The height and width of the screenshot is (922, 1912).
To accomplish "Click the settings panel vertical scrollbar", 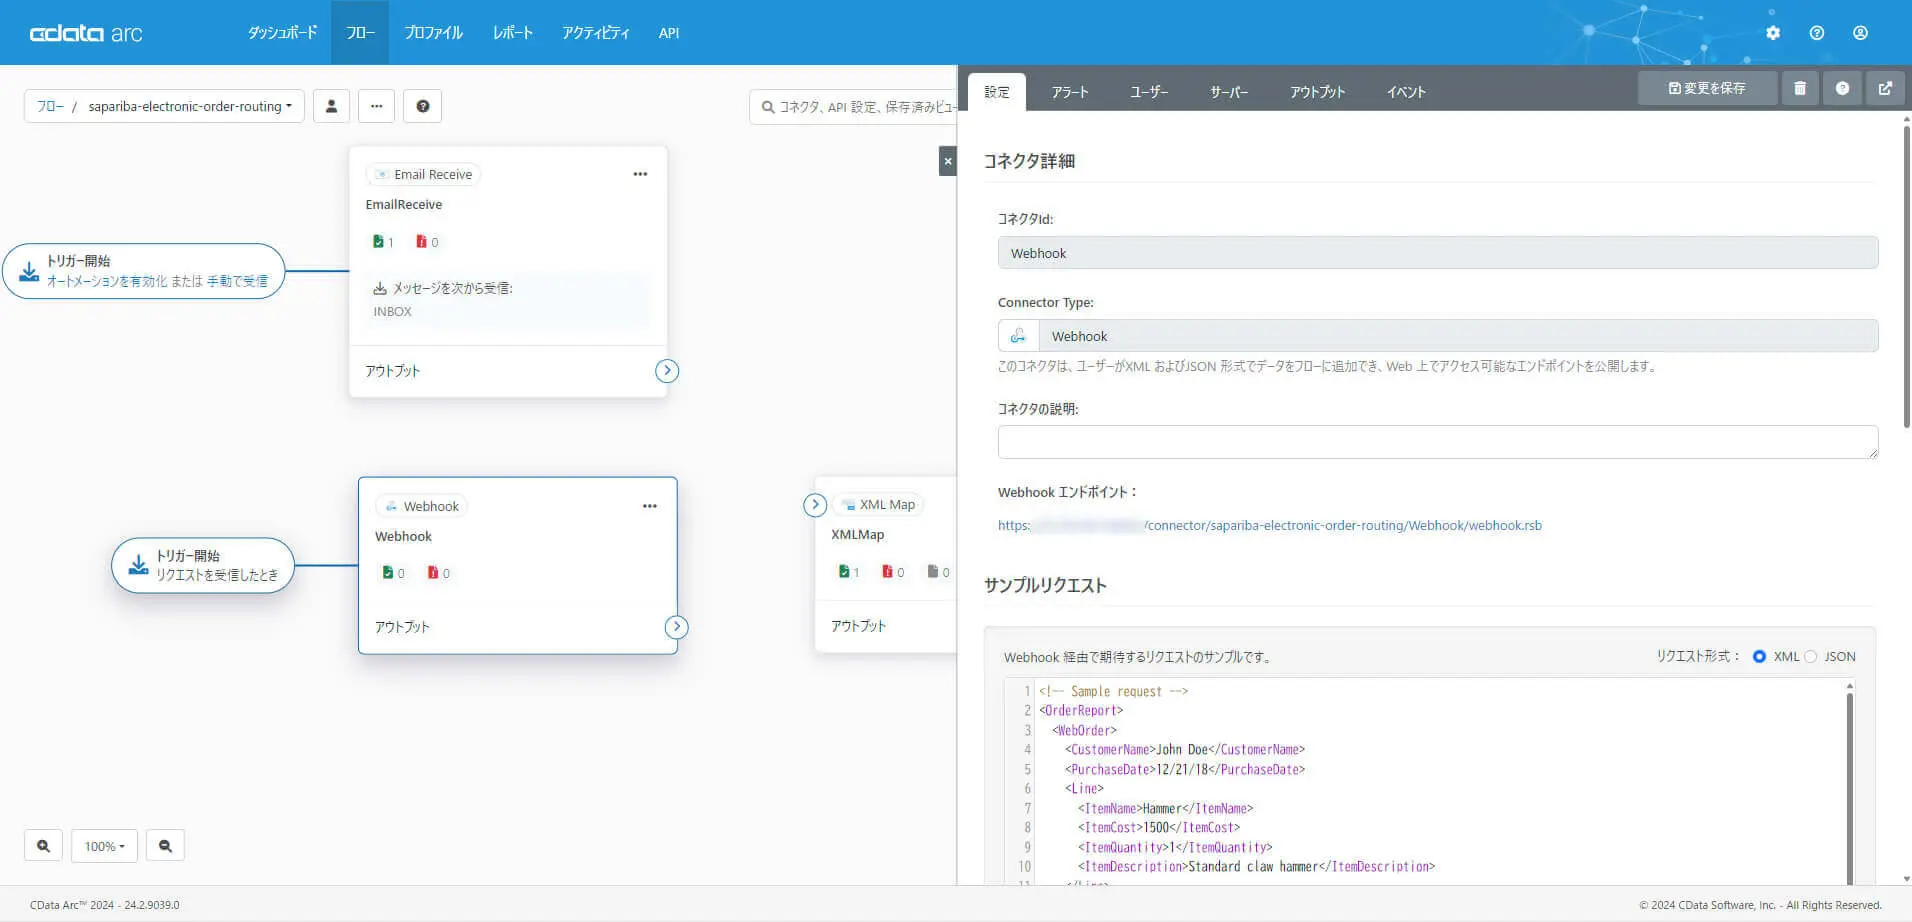I will 1906,275.
